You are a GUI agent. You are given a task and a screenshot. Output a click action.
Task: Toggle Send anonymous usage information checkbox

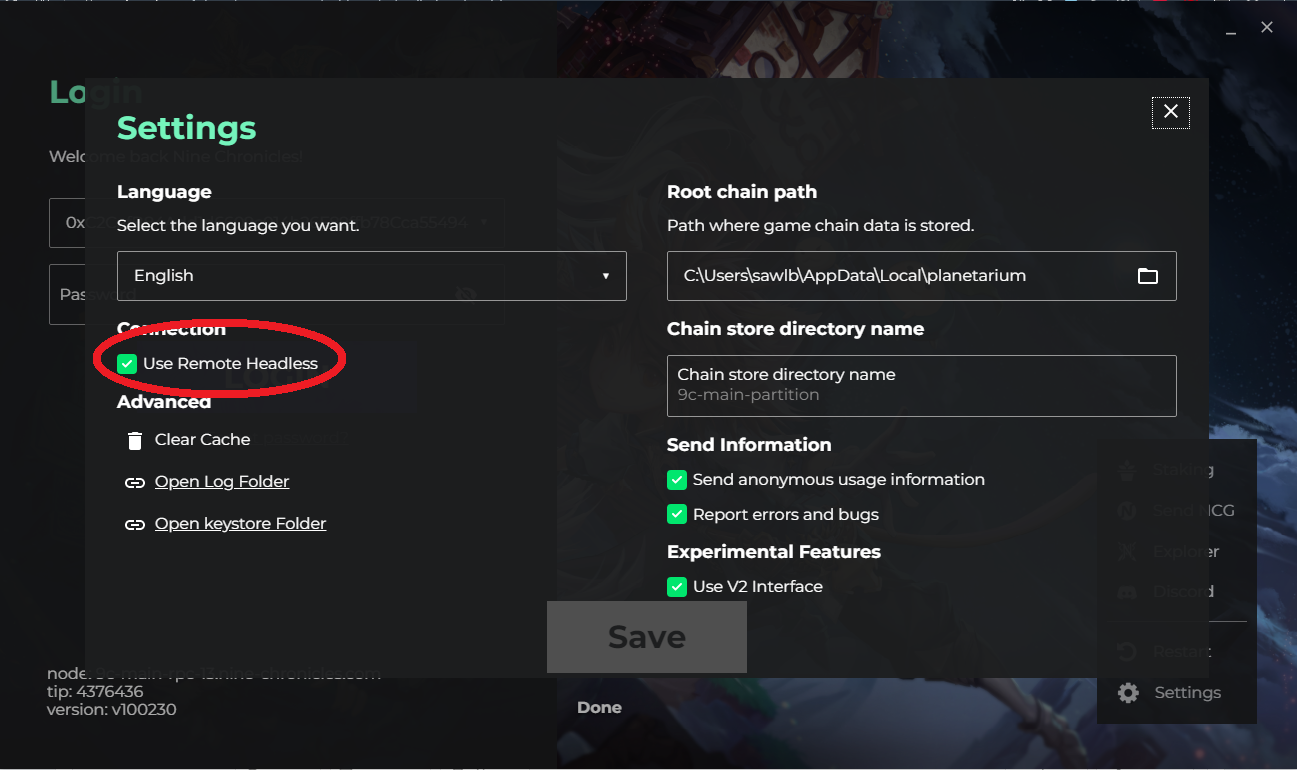coord(677,480)
